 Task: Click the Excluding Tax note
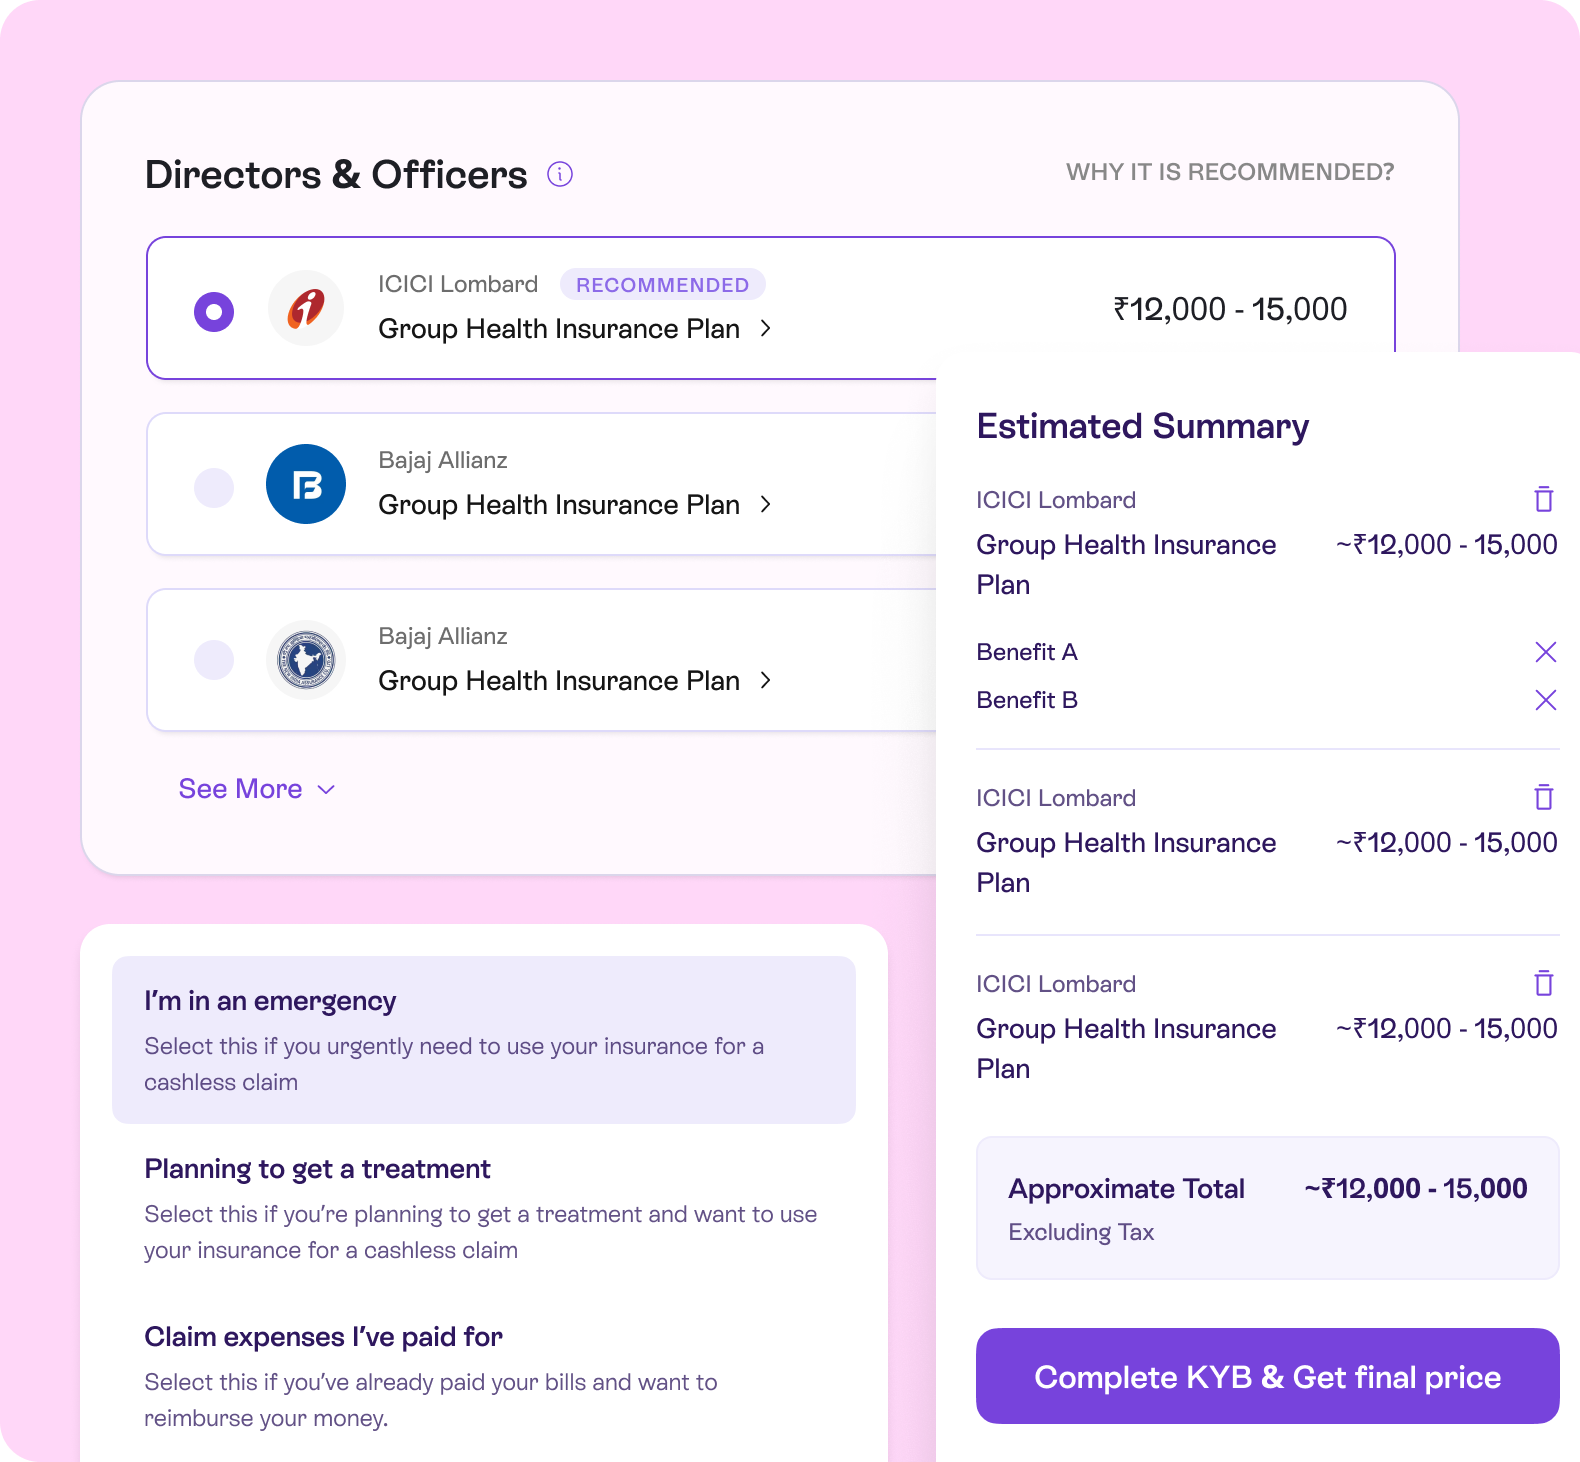click(x=1081, y=1232)
